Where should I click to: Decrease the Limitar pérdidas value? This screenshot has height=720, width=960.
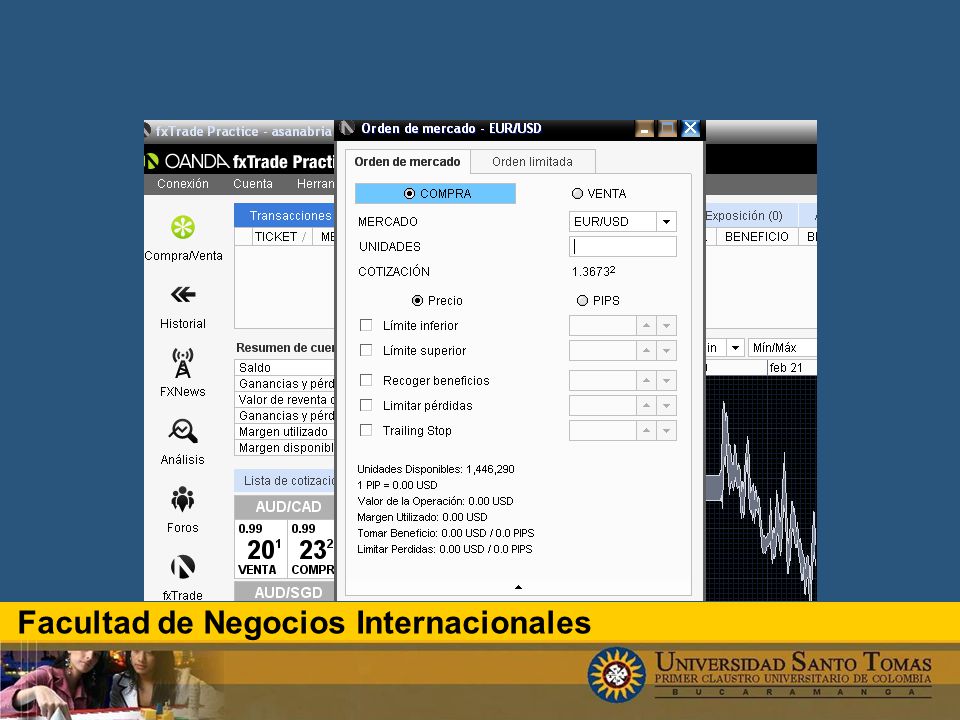pyautogui.click(x=666, y=406)
